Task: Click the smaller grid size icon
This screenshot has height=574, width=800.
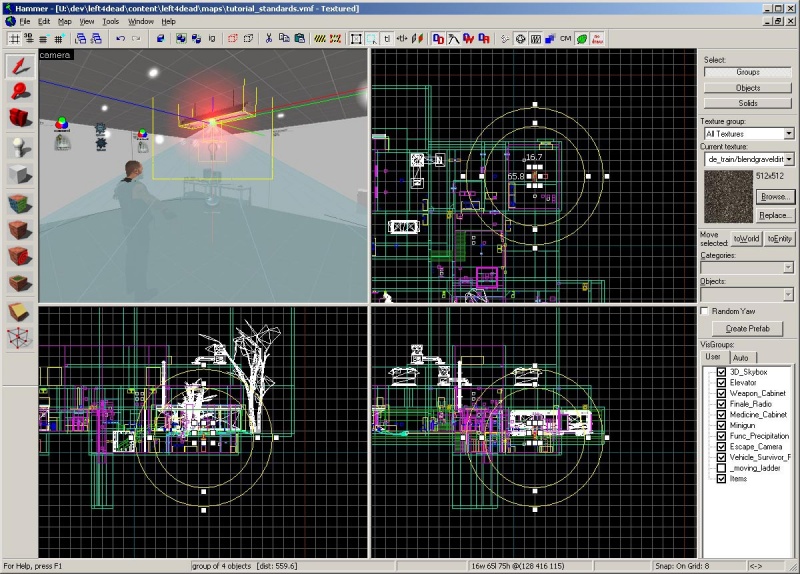Action: 44,39
